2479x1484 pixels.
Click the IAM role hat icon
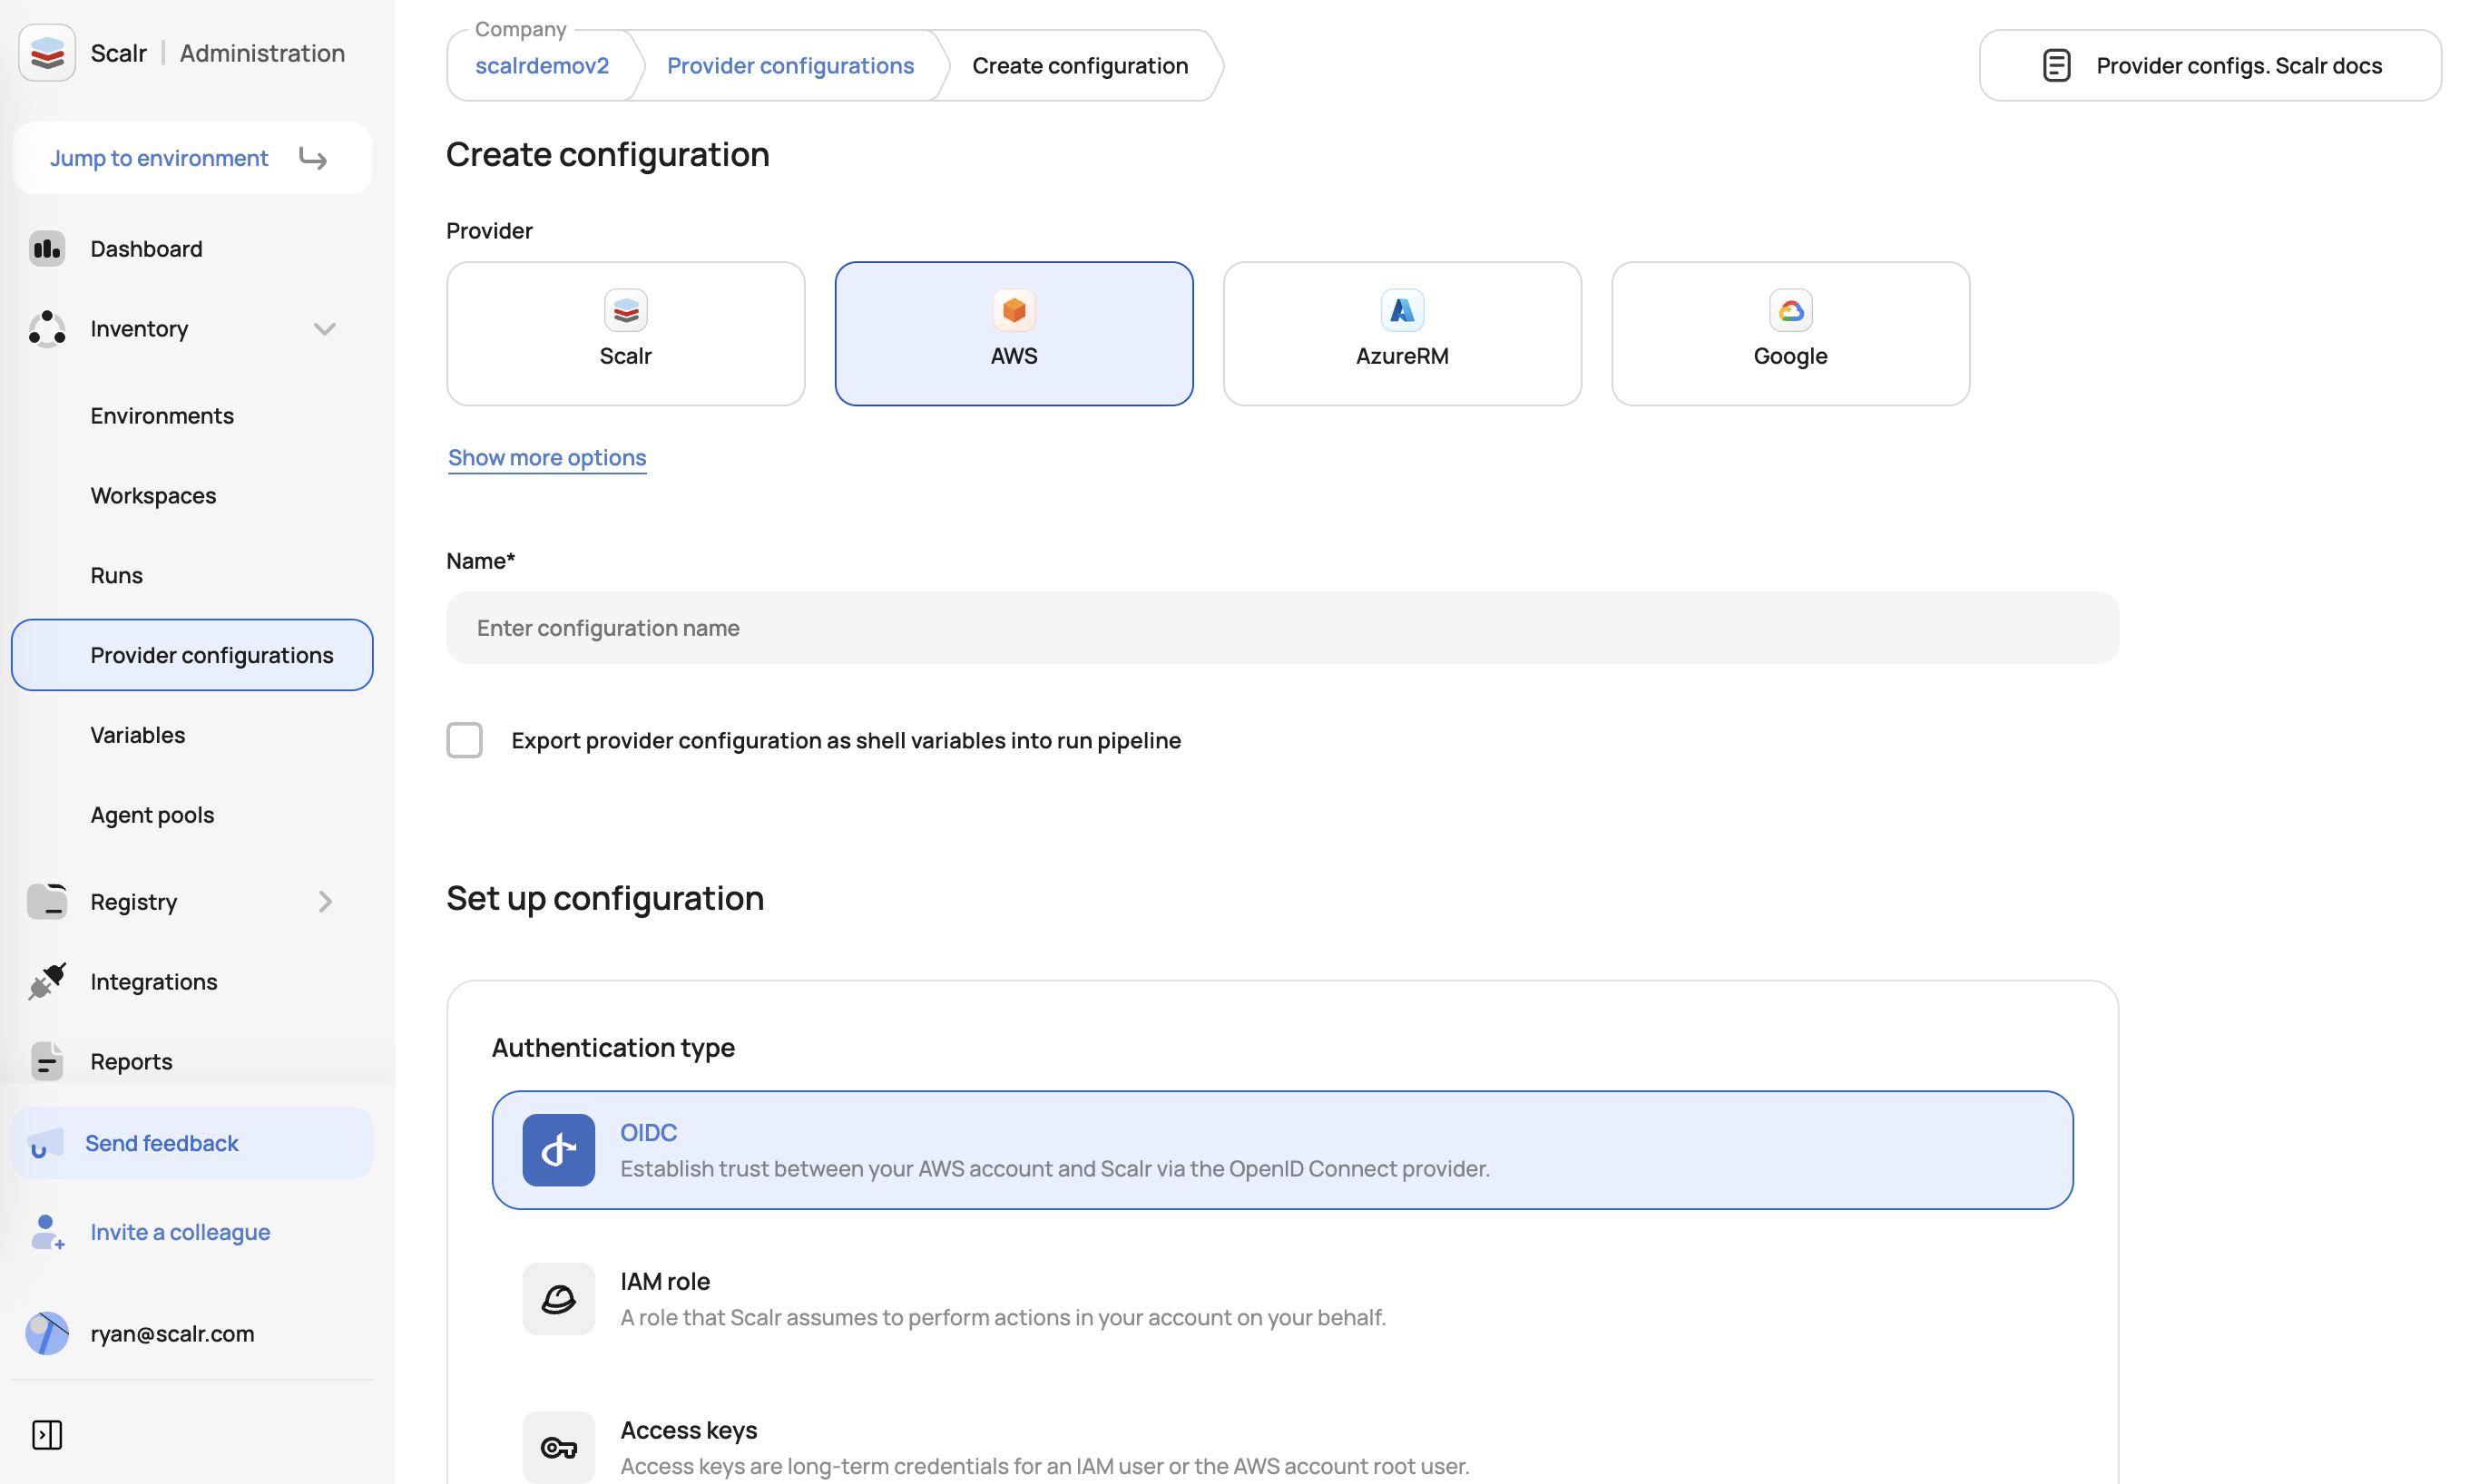[x=559, y=1299]
